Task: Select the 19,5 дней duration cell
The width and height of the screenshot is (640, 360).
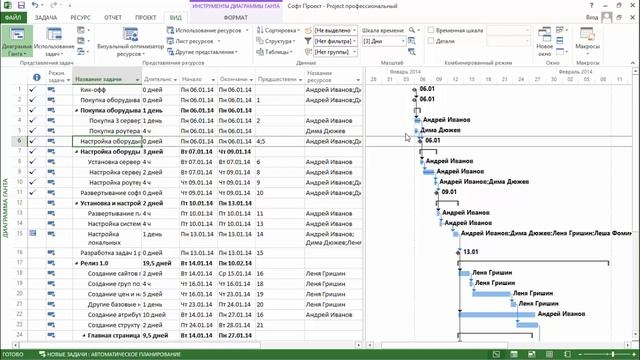Action: [x=160, y=263]
